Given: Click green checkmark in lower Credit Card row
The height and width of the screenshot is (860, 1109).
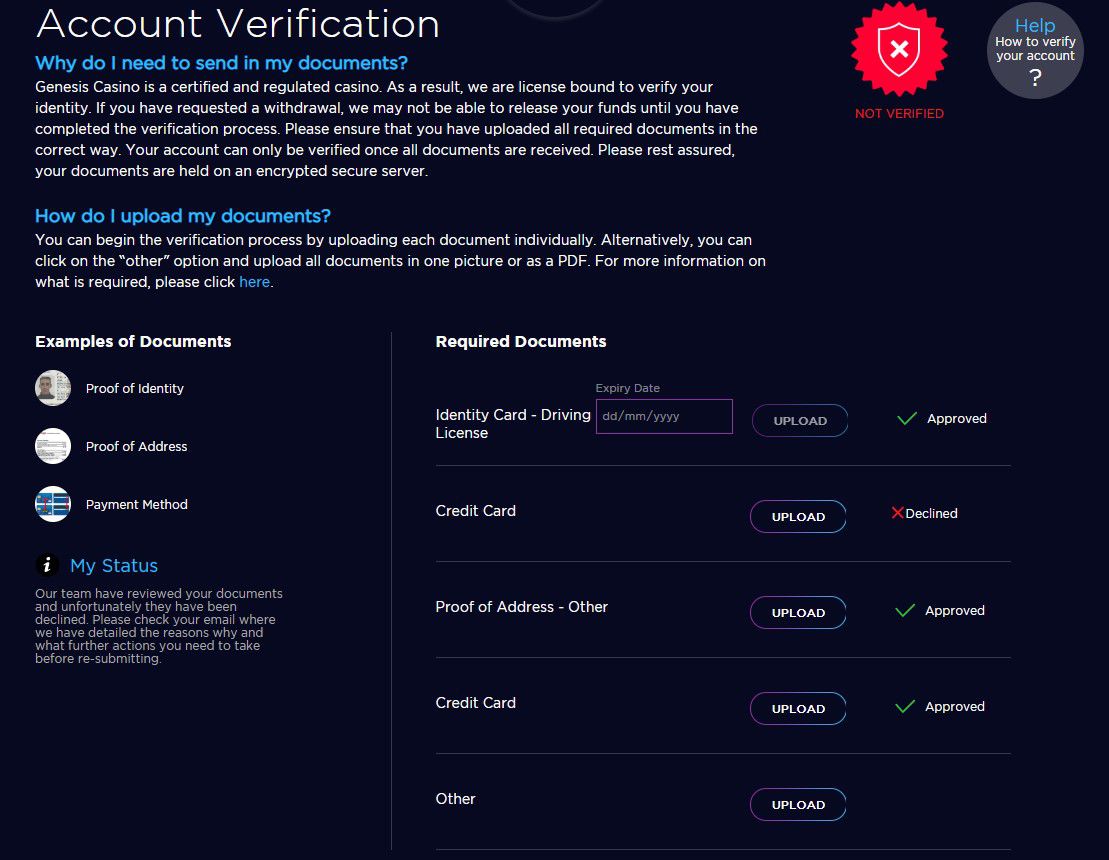Looking at the screenshot, I should pyautogui.click(x=905, y=707).
